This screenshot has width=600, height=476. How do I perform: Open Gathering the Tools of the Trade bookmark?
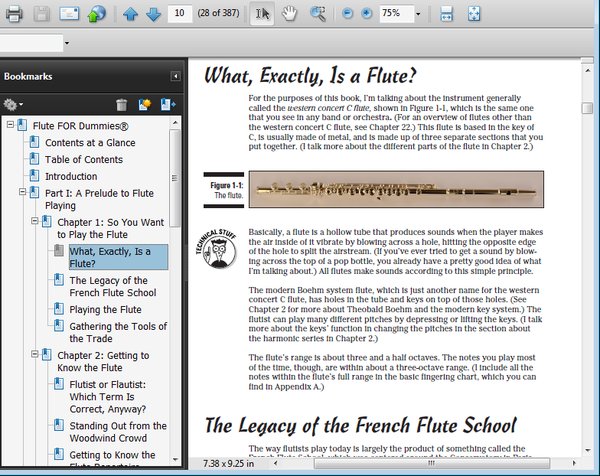click(x=118, y=333)
